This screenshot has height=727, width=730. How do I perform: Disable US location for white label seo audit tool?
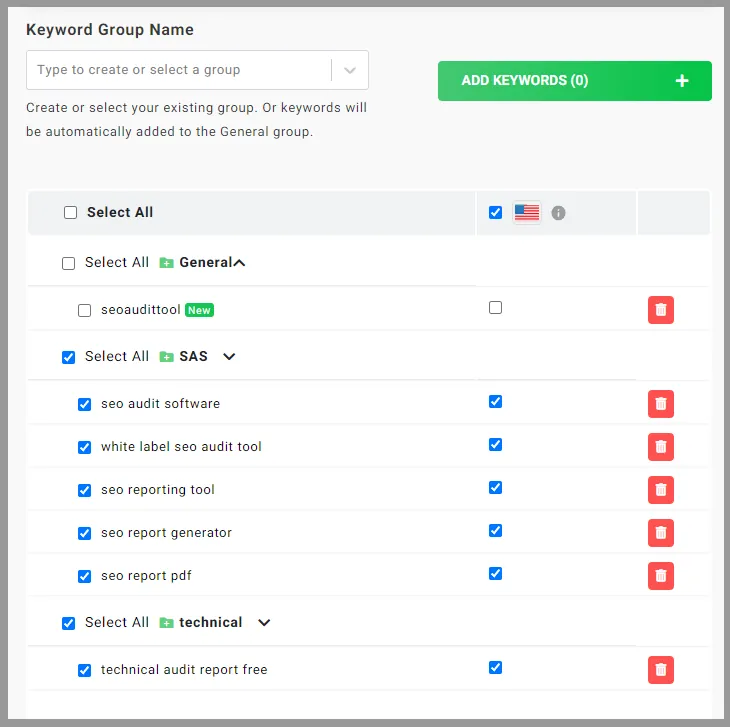tap(495, 444)
